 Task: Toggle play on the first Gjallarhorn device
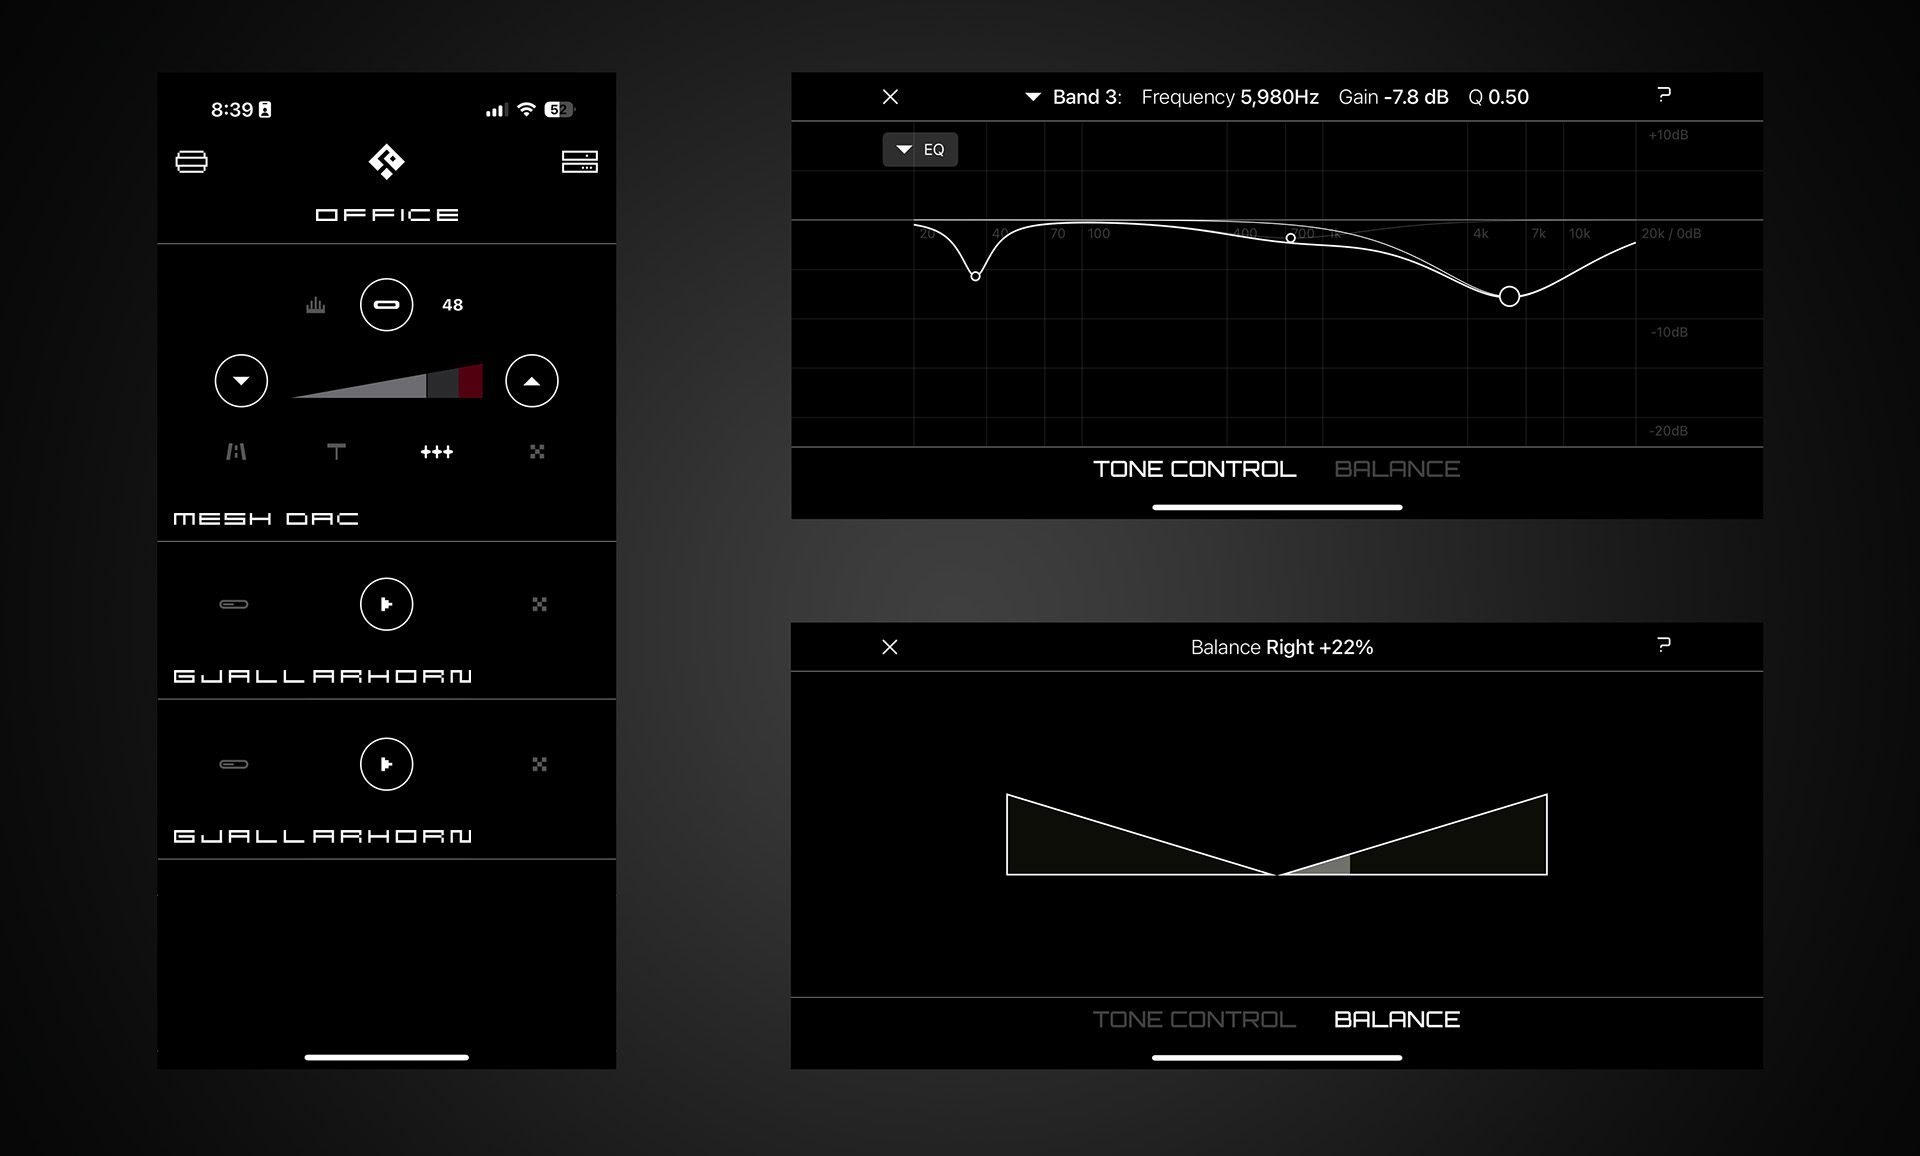click(386, 604)
